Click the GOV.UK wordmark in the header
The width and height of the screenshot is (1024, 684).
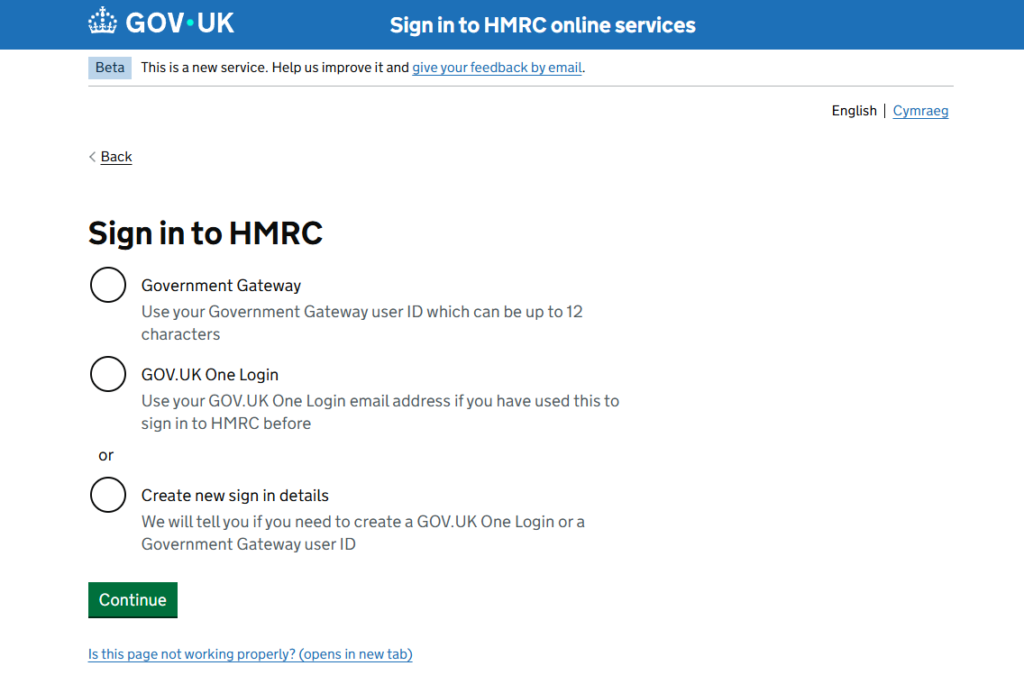(x=180, y=23)
